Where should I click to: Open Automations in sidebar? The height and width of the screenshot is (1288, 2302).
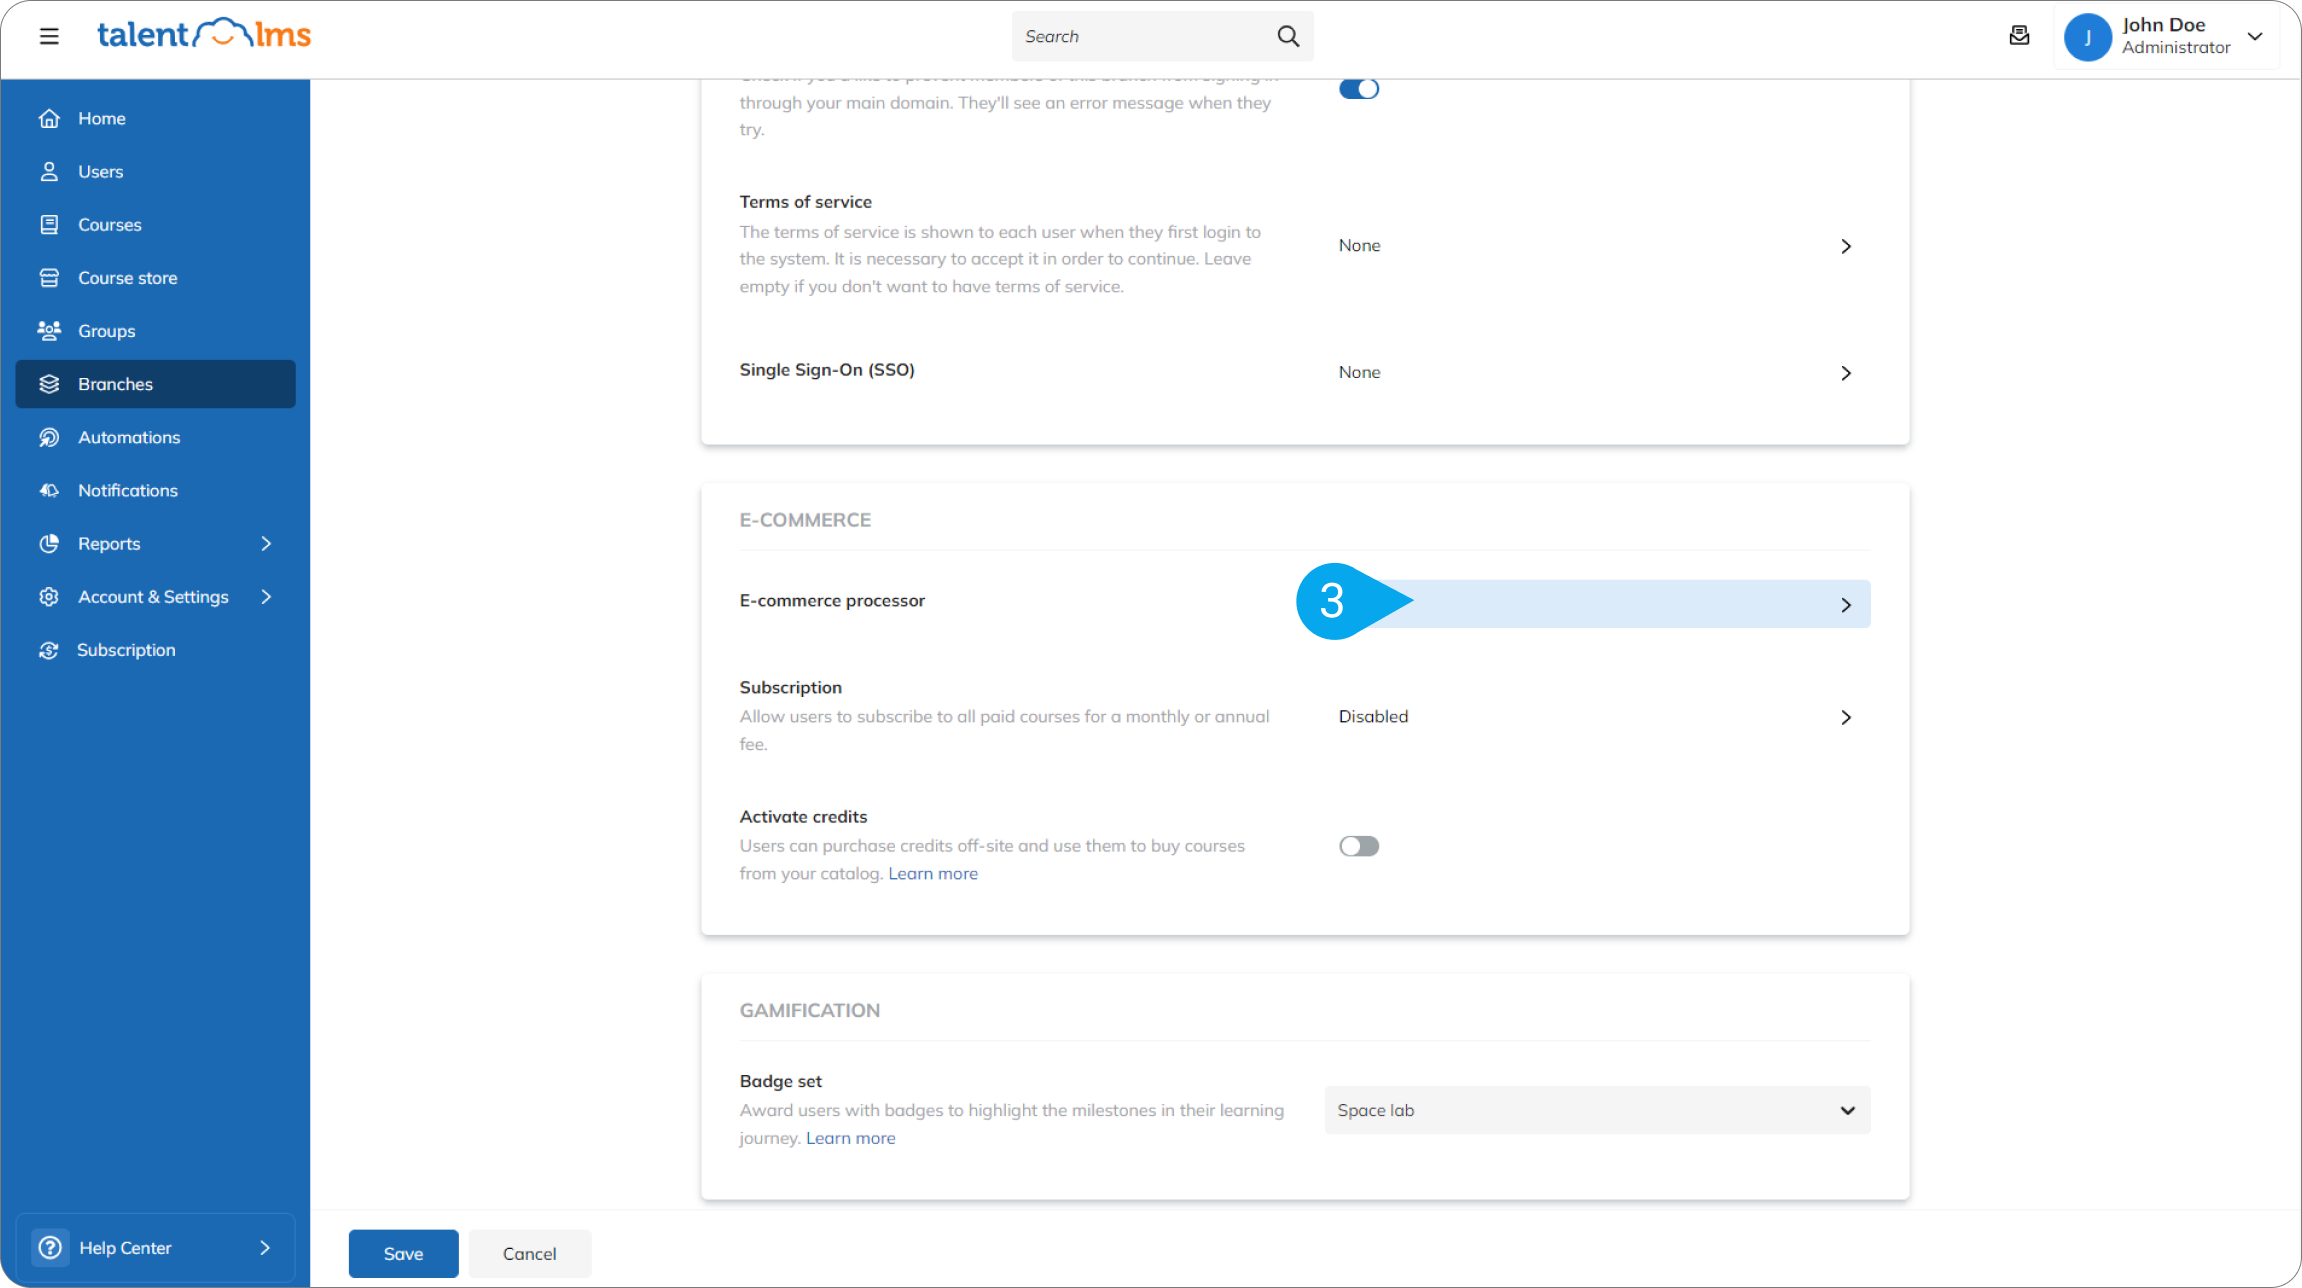155,437
